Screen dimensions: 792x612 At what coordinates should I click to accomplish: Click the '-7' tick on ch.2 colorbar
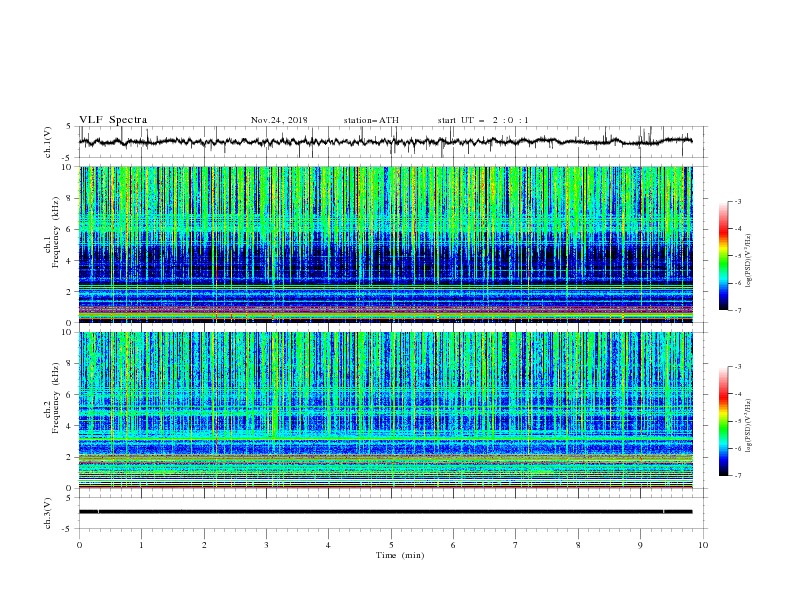[x=737, y=476]
